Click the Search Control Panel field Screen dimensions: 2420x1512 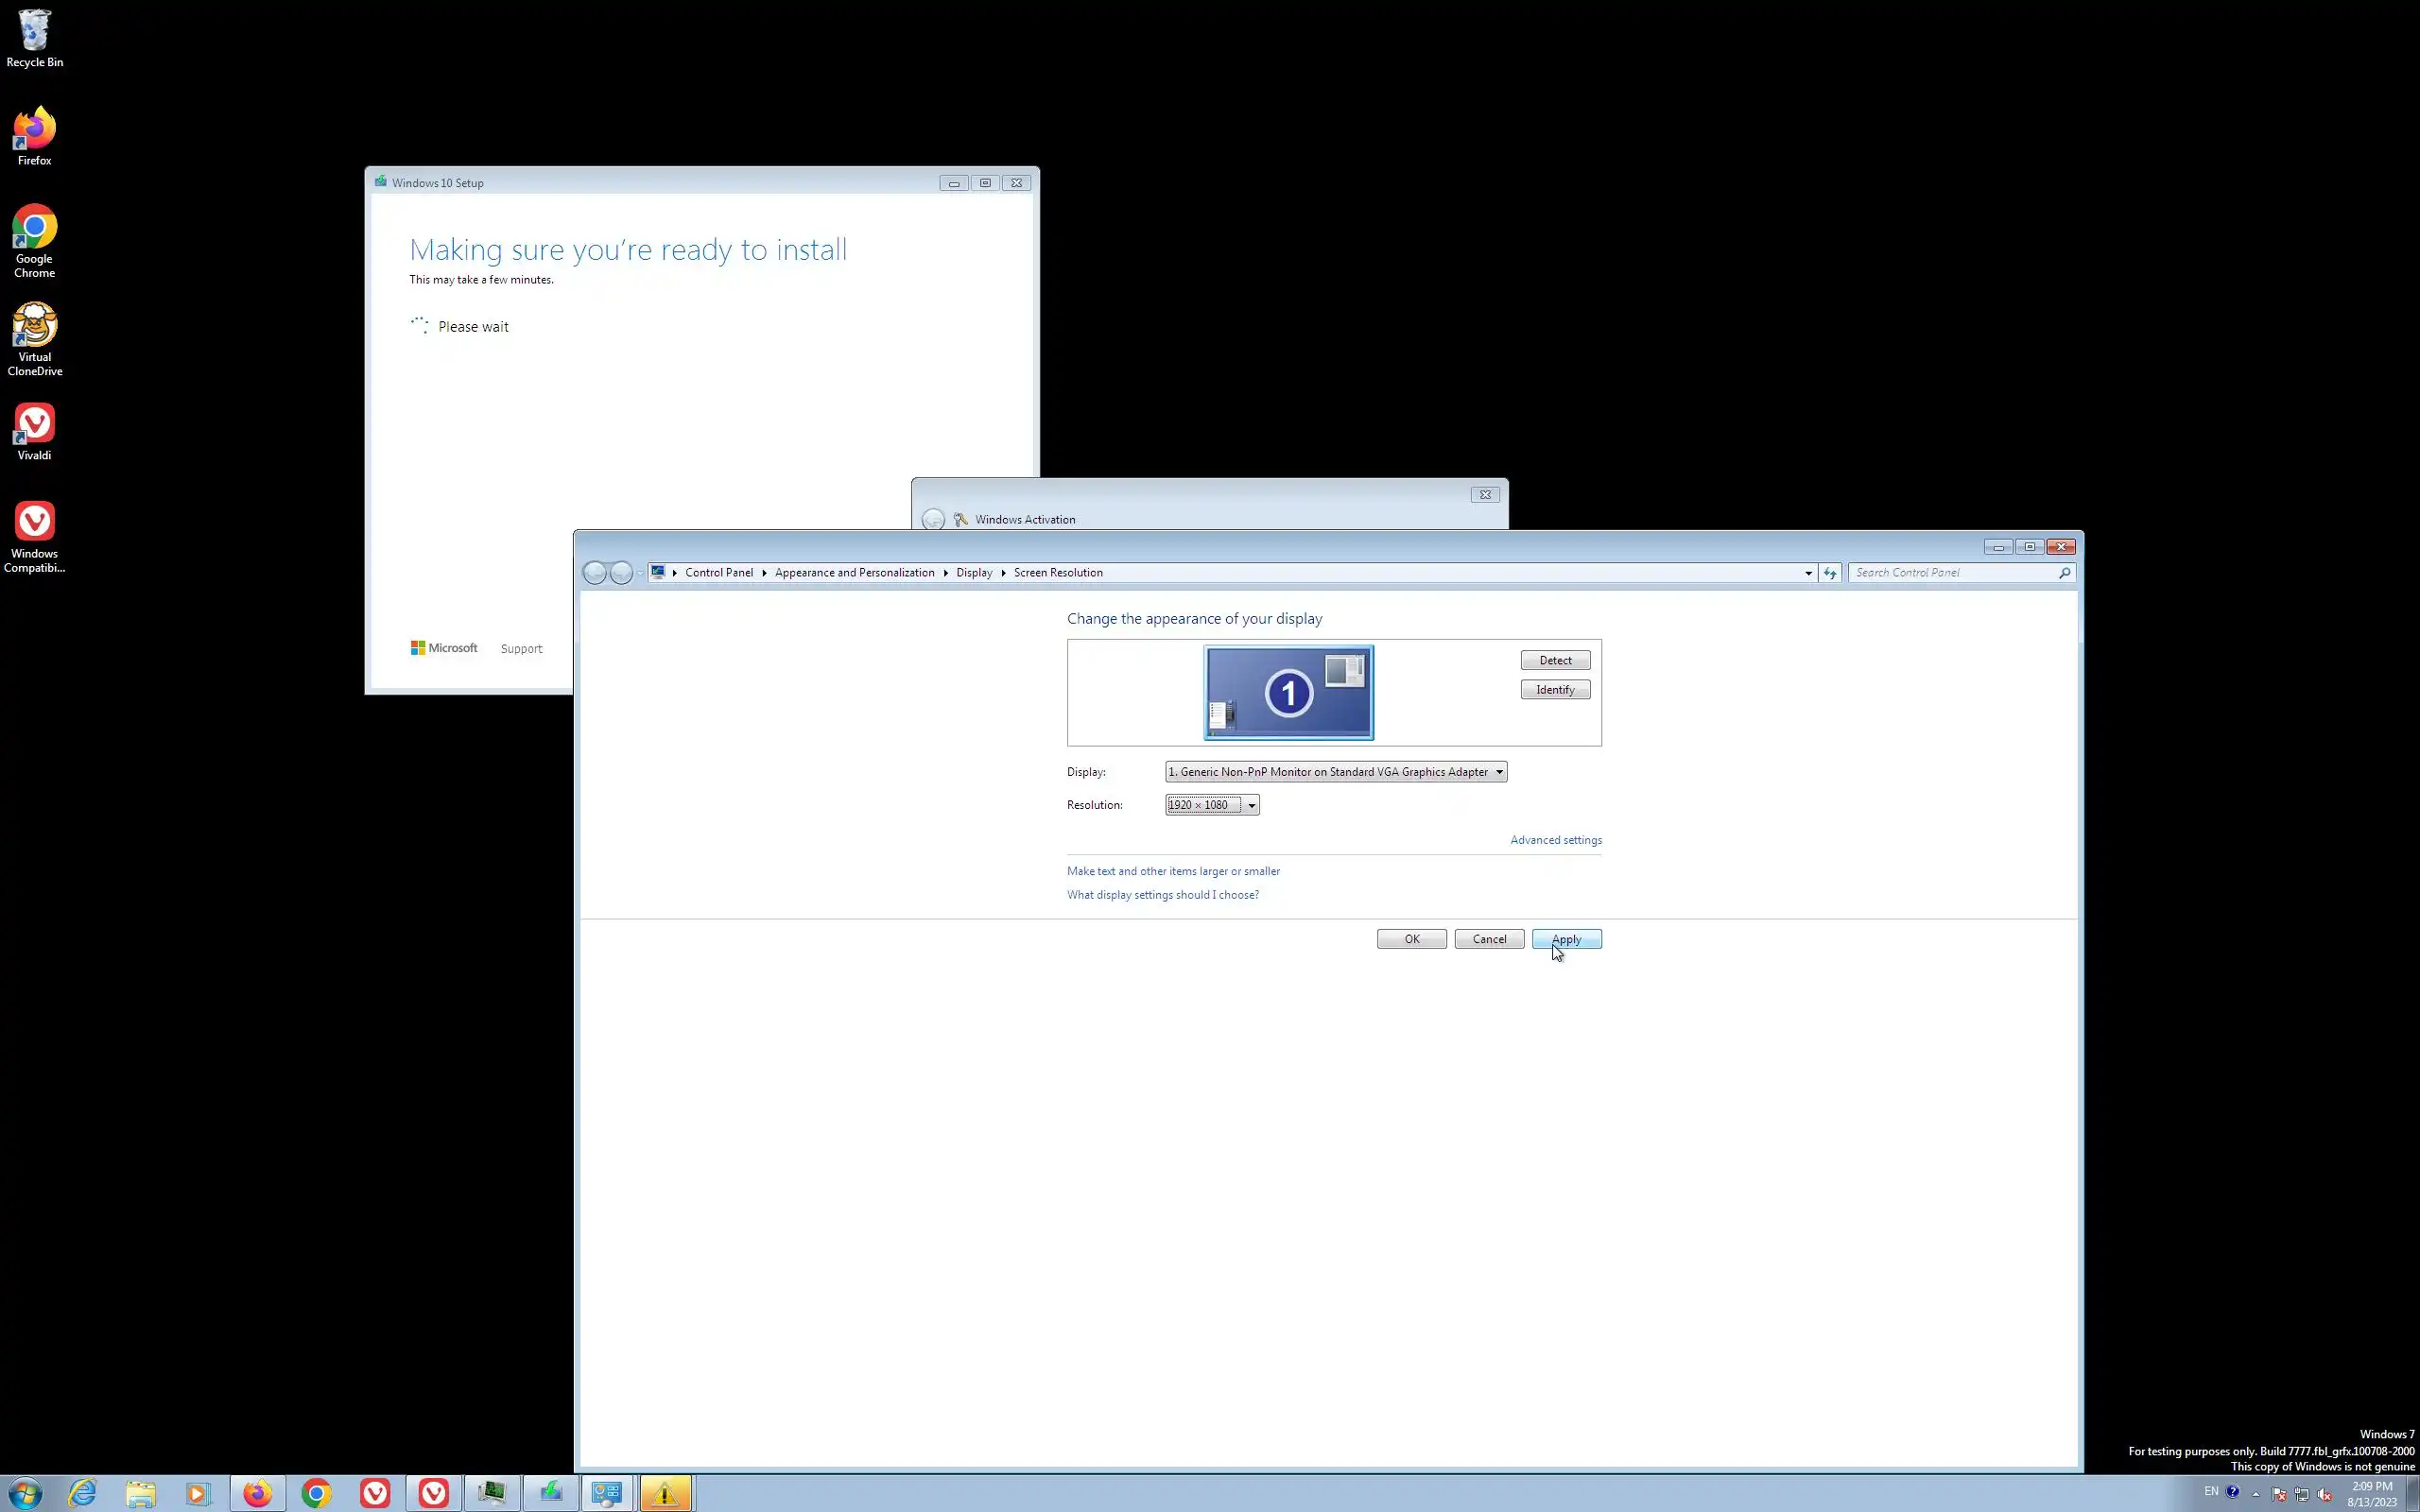[1950, 573]
